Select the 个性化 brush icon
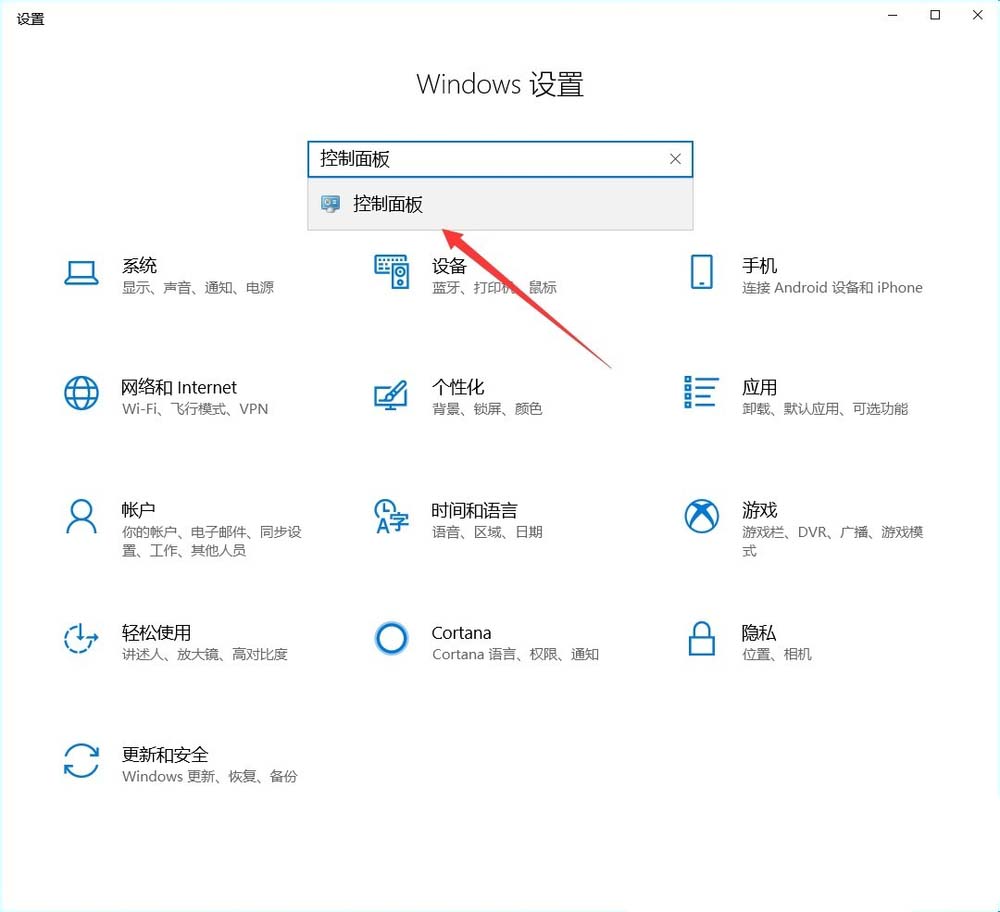Viewport: 1000px width, 912px height. [391, 393]
